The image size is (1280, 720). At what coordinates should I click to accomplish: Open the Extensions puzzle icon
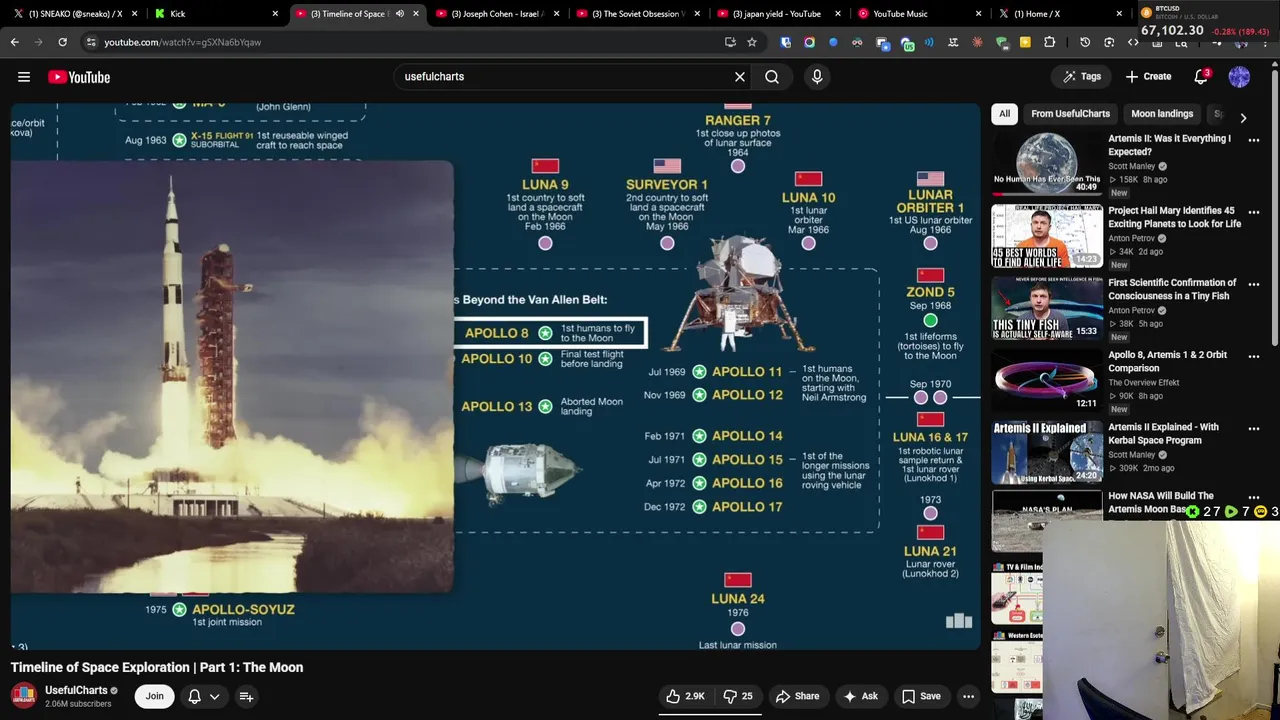point(1049,42)
